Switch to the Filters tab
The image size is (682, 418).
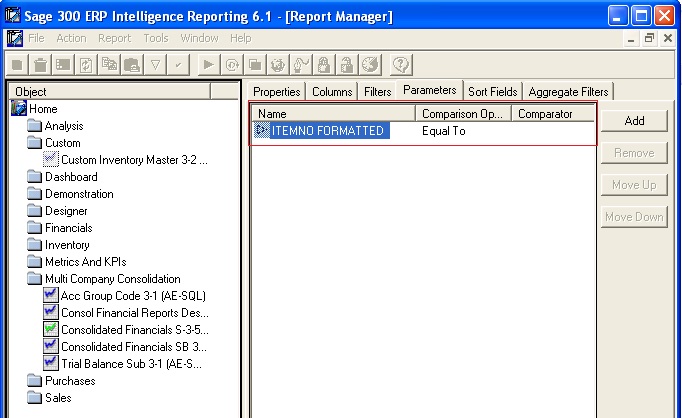[377, 92]
